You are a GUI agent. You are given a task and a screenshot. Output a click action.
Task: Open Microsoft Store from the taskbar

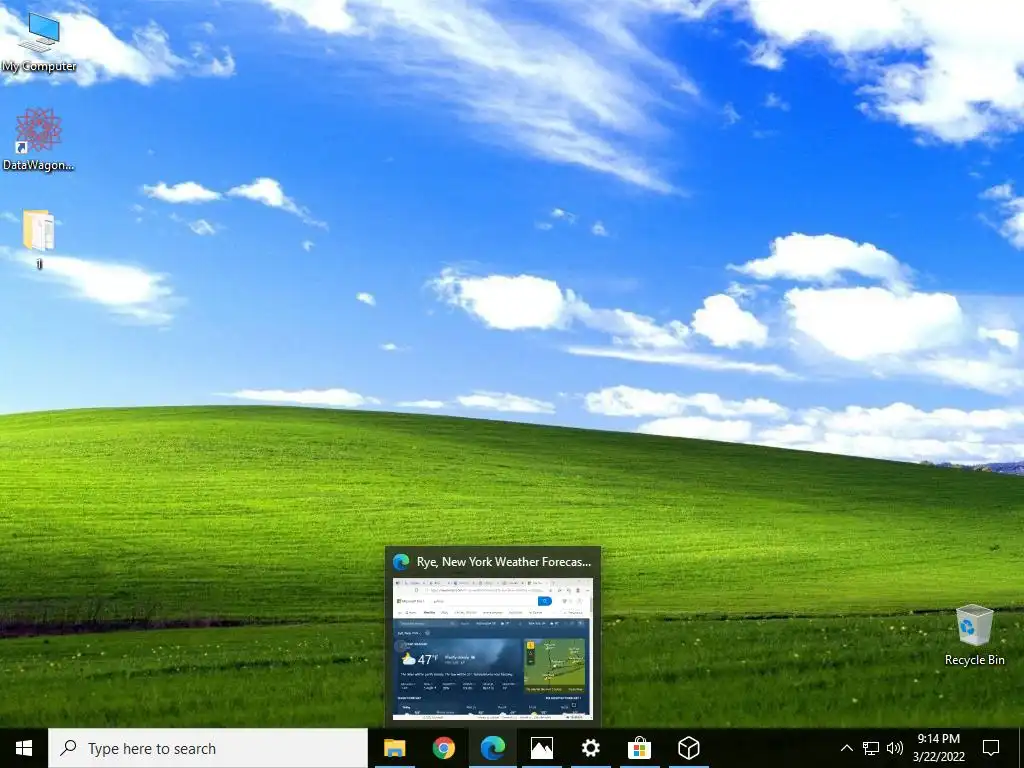639,748
